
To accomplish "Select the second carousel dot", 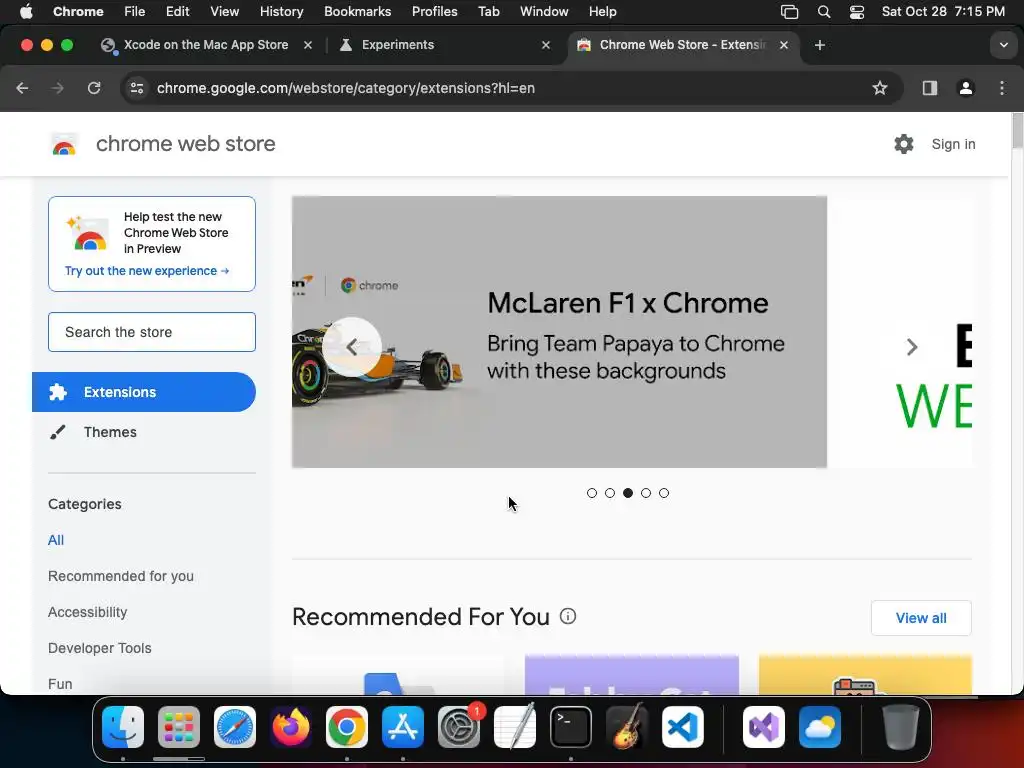I will click(610, 493).
